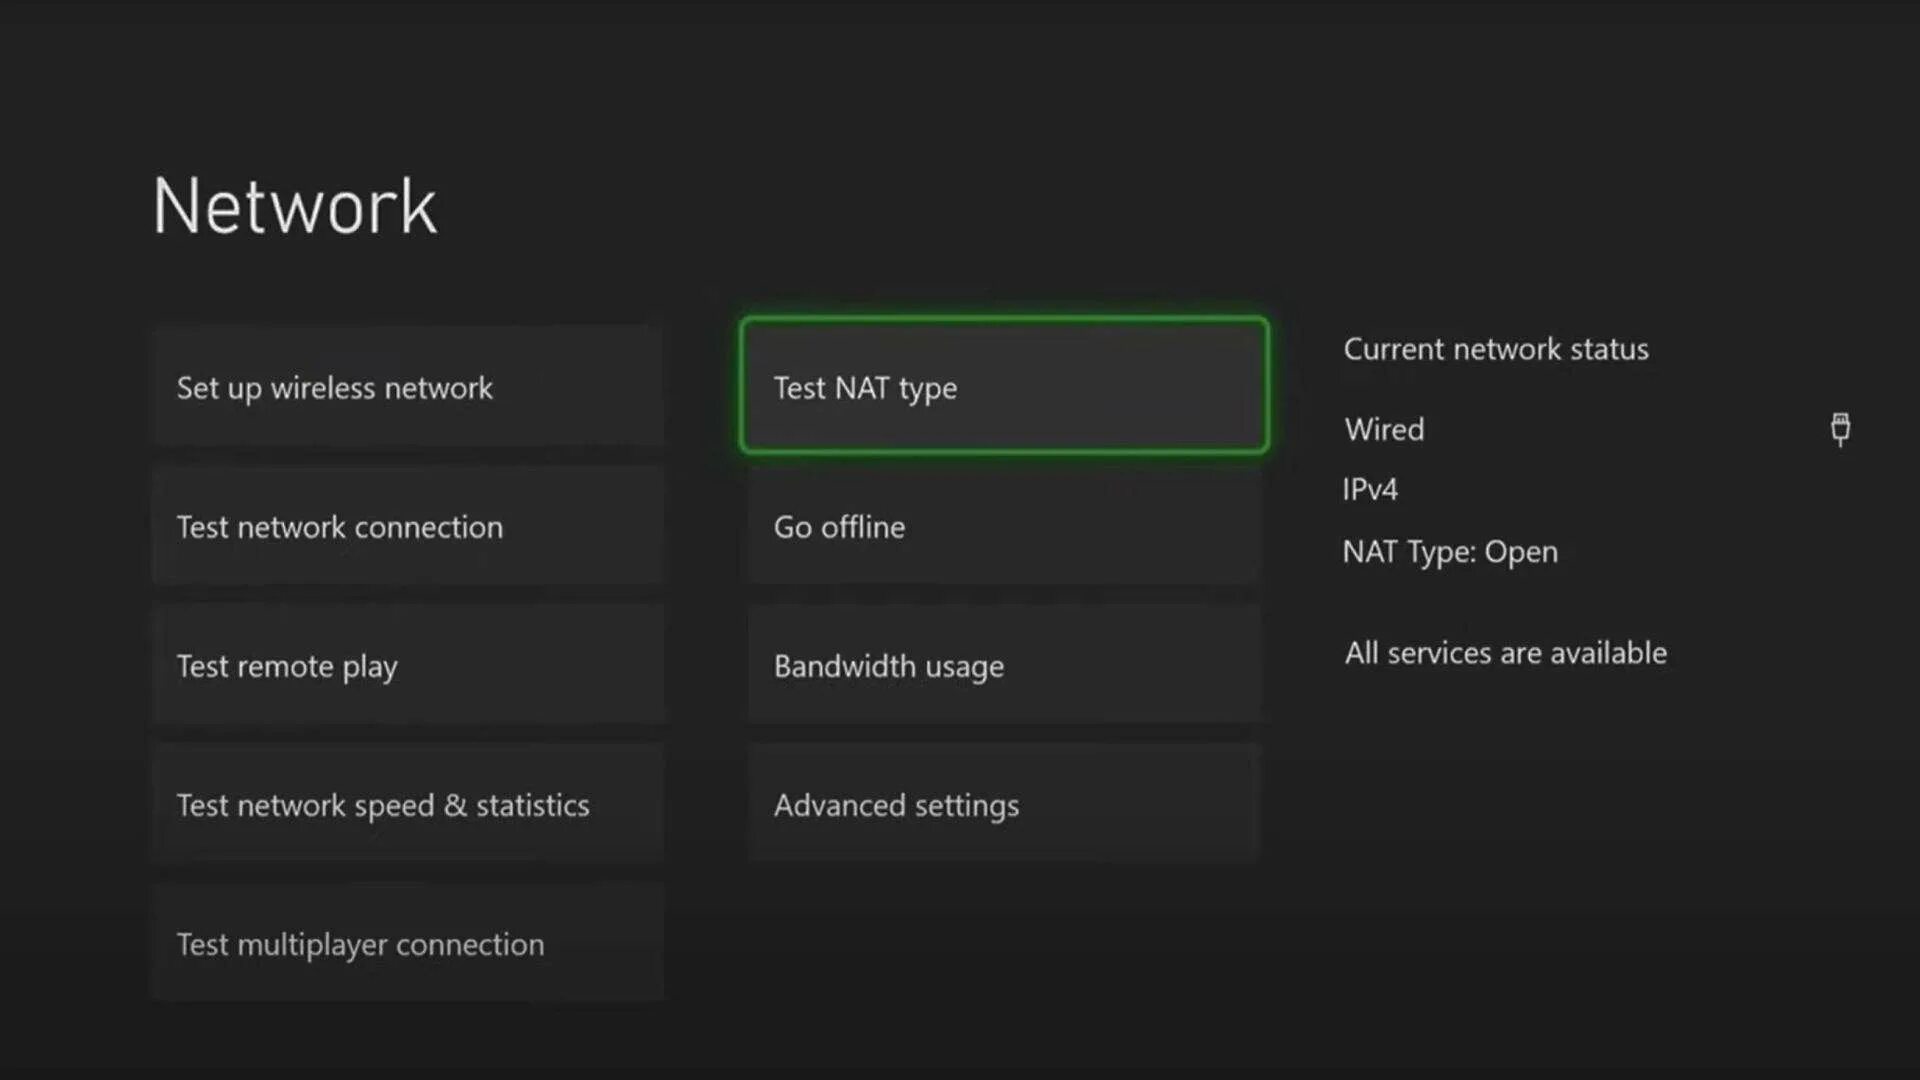Open Test network speed & statistics

click(408, 804)
